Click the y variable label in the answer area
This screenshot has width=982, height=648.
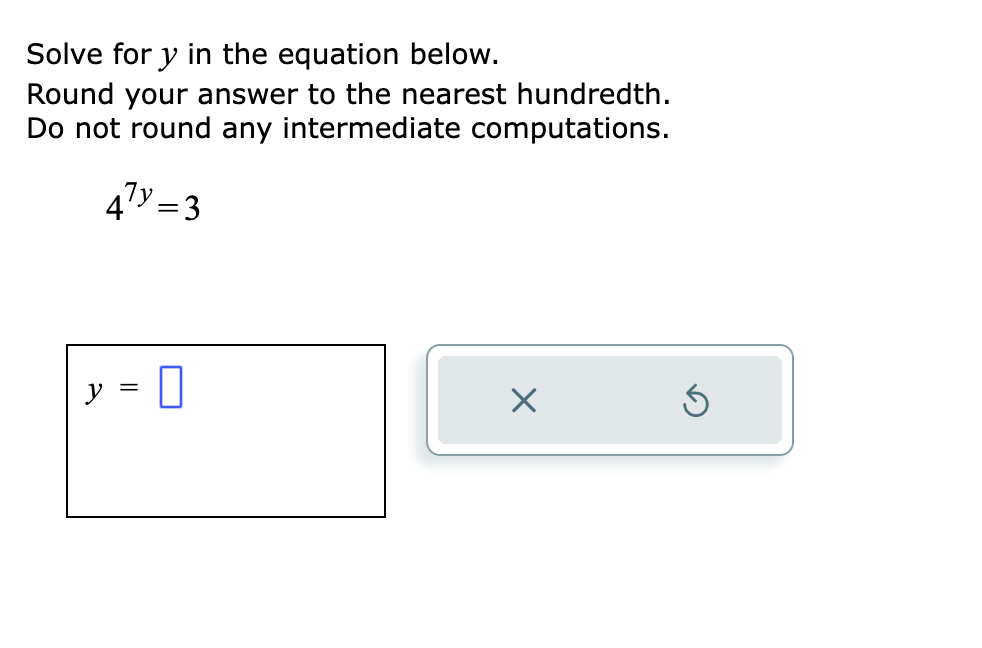point(94,390)
